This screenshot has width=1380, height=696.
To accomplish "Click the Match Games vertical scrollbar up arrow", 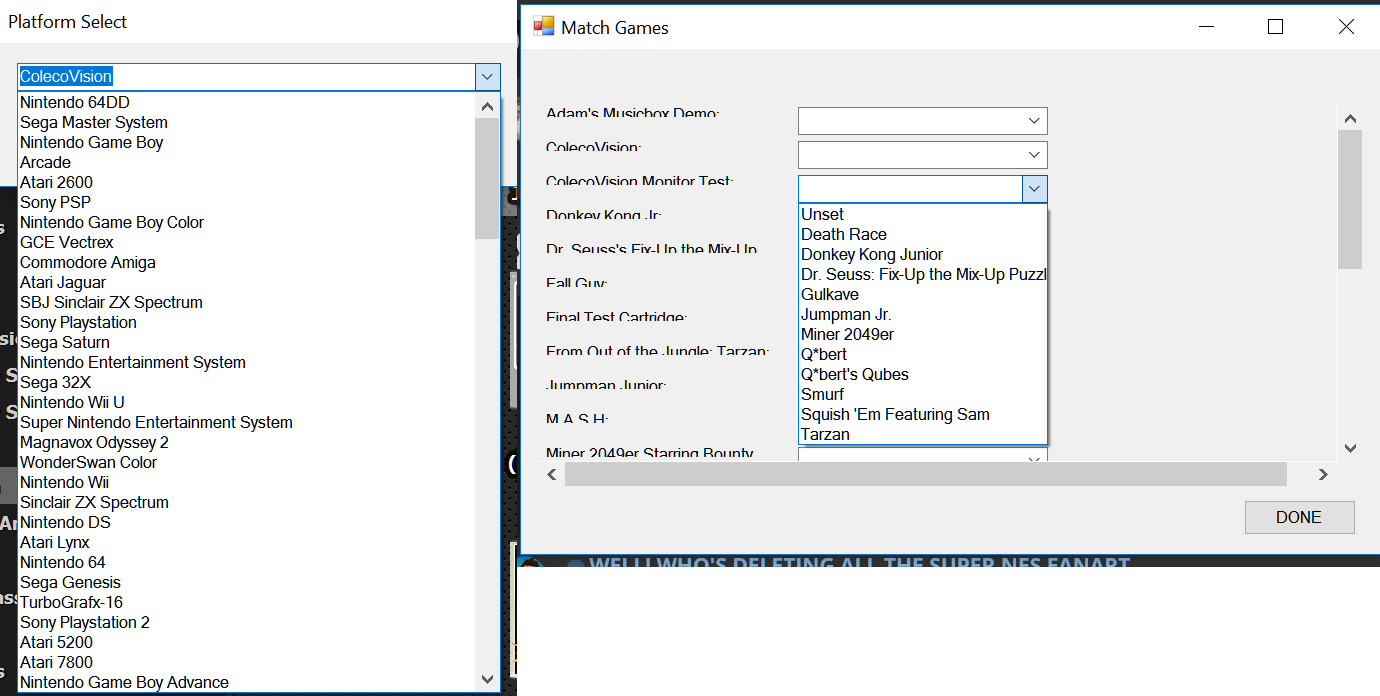I will pos(1350,119).
